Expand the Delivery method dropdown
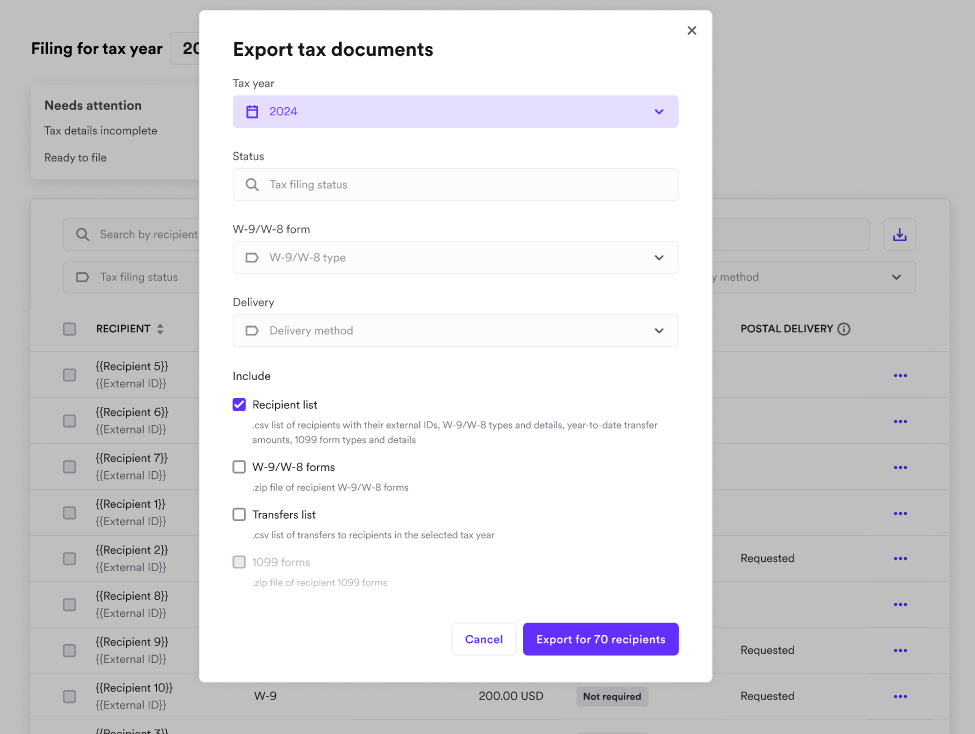 pyautogui.click(x=658, y=330)
